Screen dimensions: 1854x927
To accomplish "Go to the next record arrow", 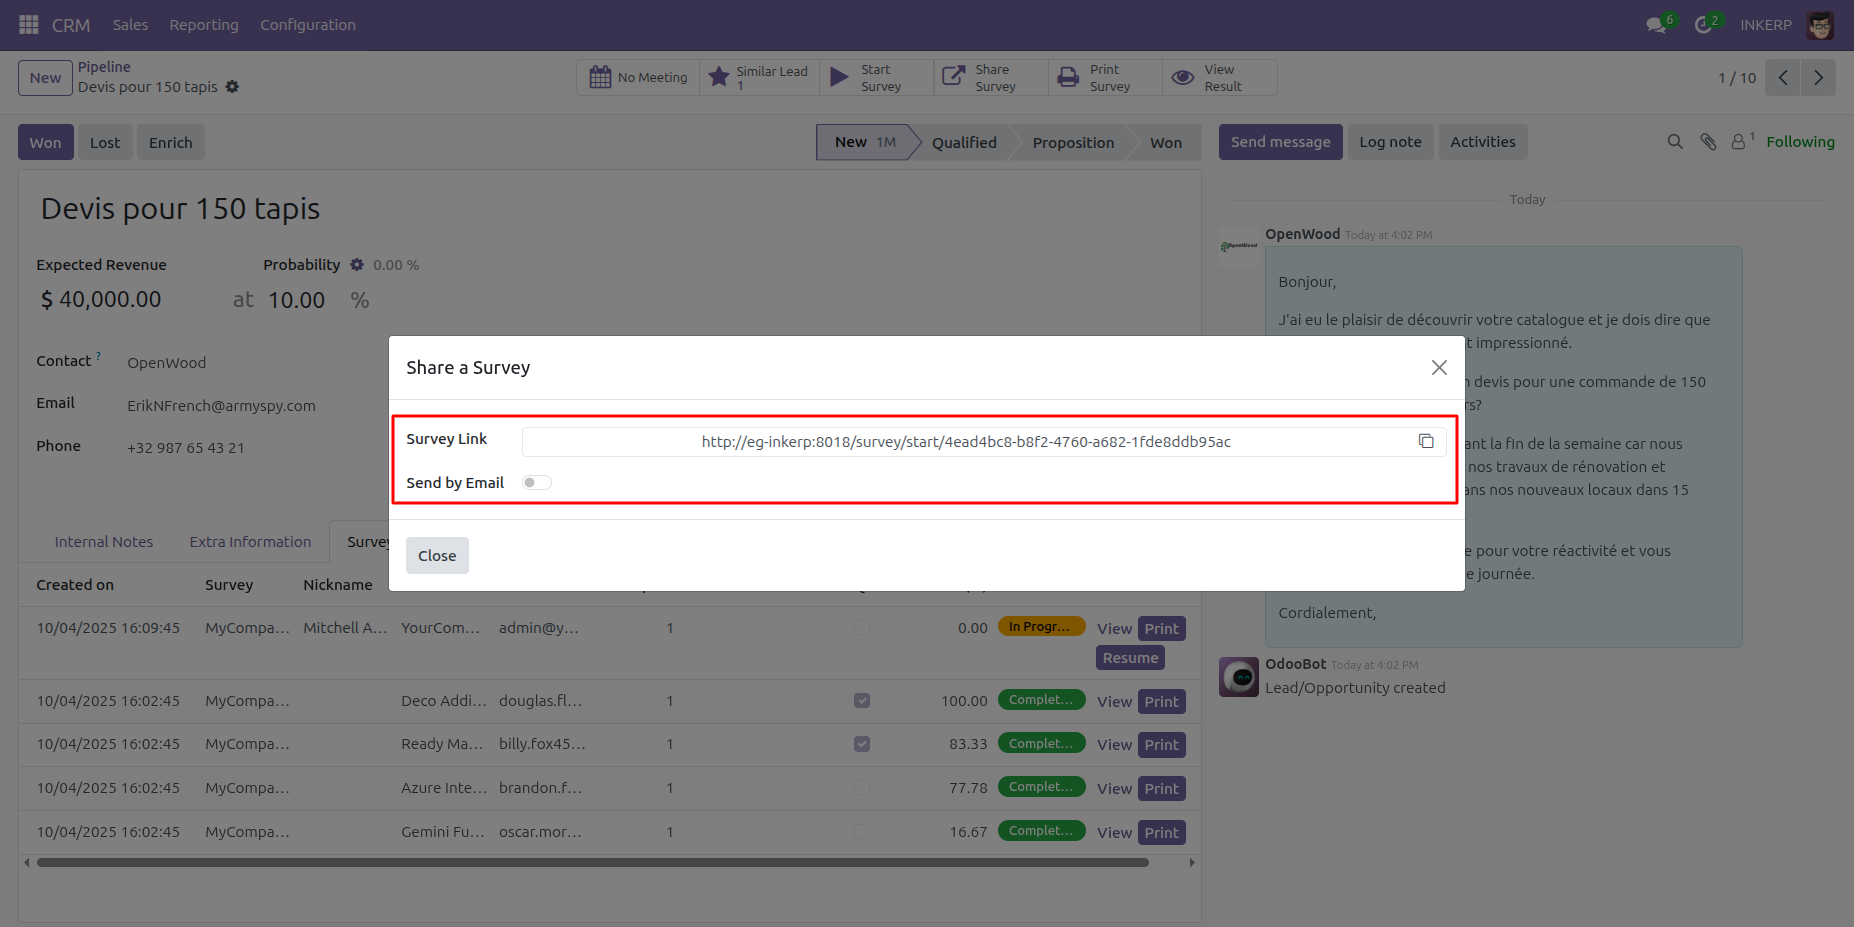I will pyautogui.click(x=1818, y=78).
